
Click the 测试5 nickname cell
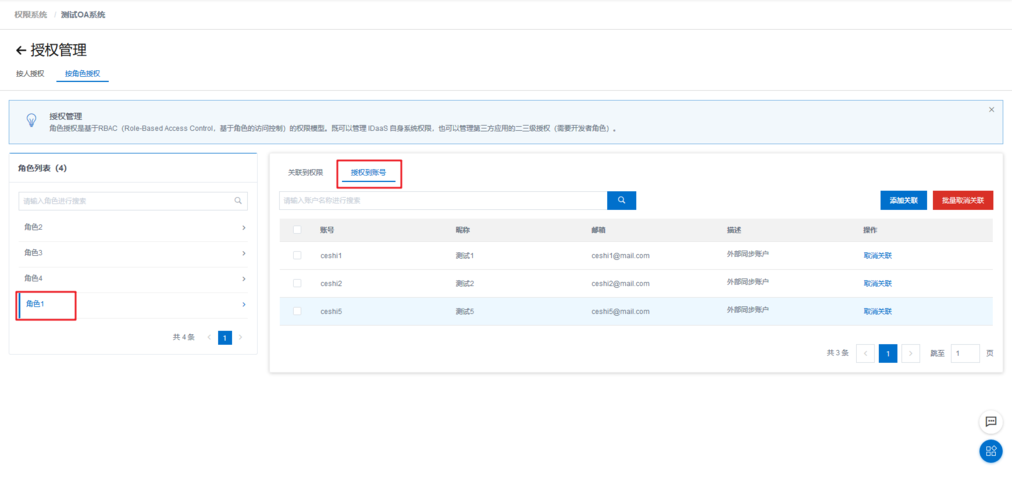click(465, 311)
